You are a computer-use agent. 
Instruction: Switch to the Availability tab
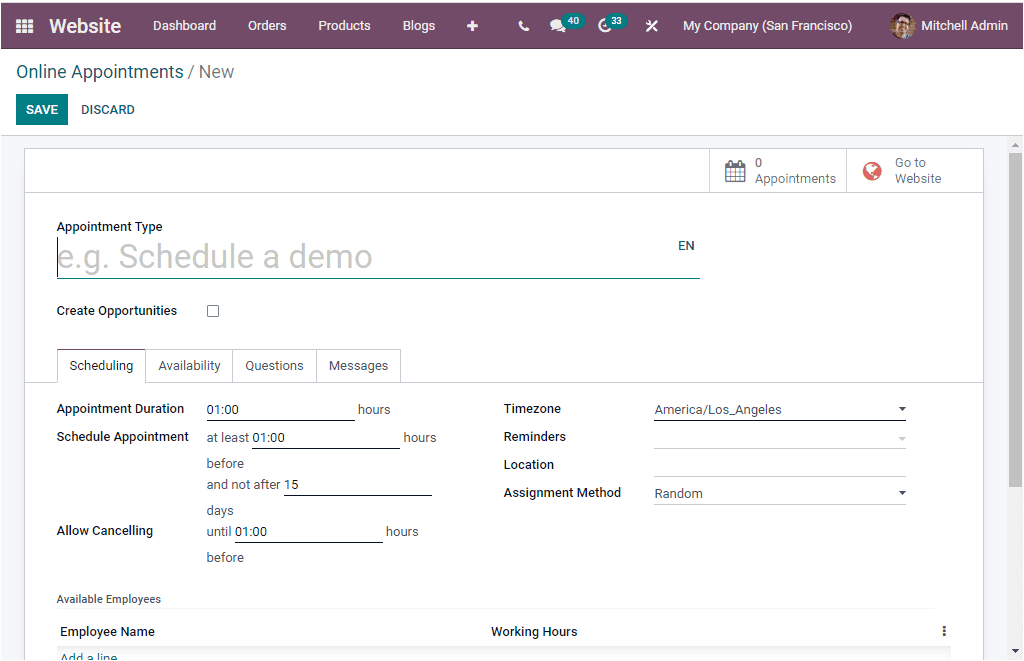point(188,365)
